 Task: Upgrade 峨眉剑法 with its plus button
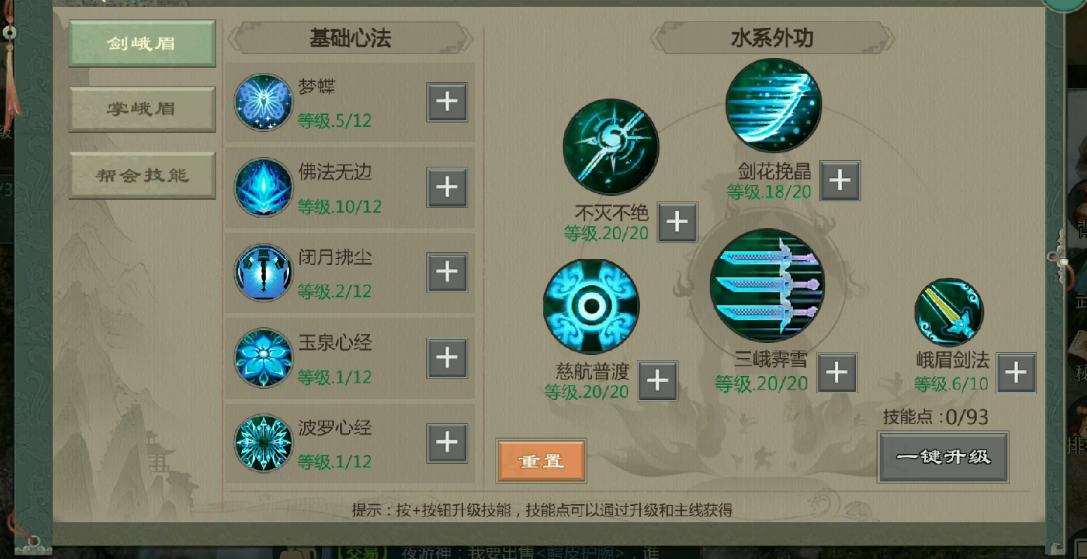pyautogui.click(x=1016, y=372)
